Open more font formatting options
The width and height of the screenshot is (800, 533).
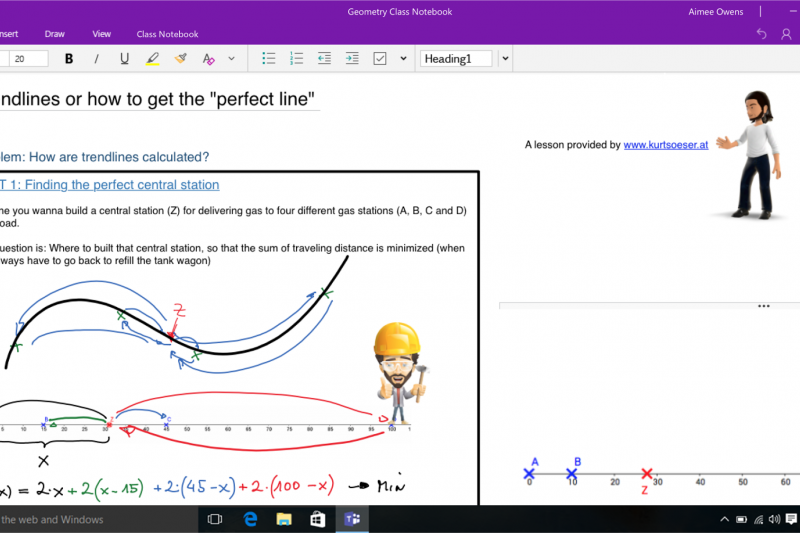[x=231, y=59]
